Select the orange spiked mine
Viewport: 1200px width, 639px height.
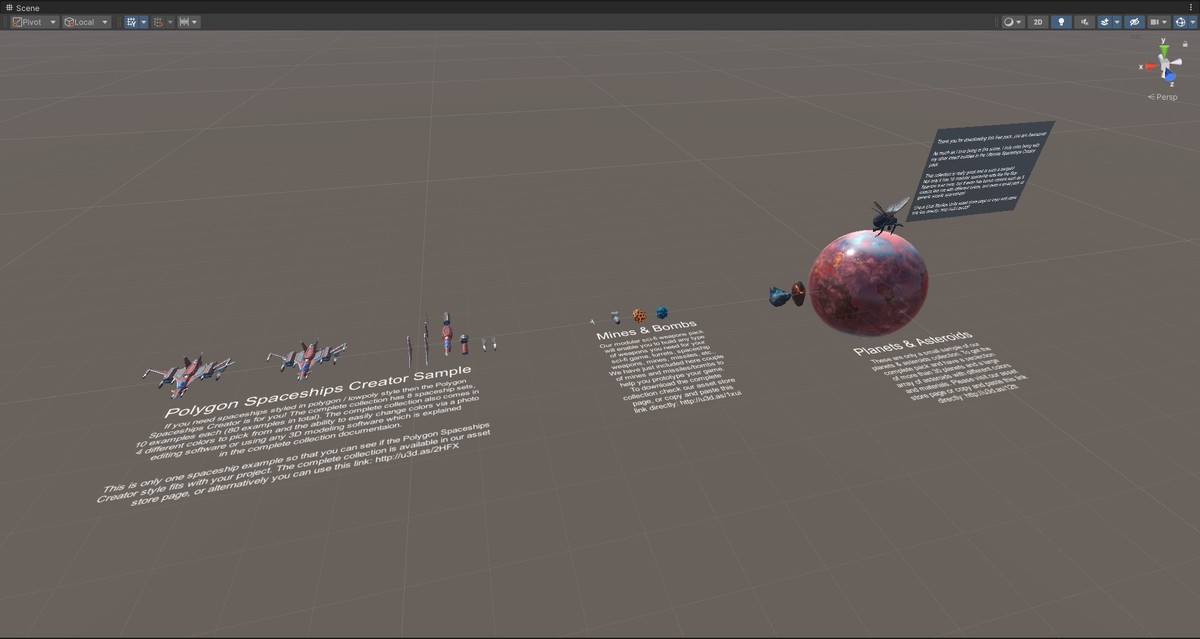coord(639,315)
